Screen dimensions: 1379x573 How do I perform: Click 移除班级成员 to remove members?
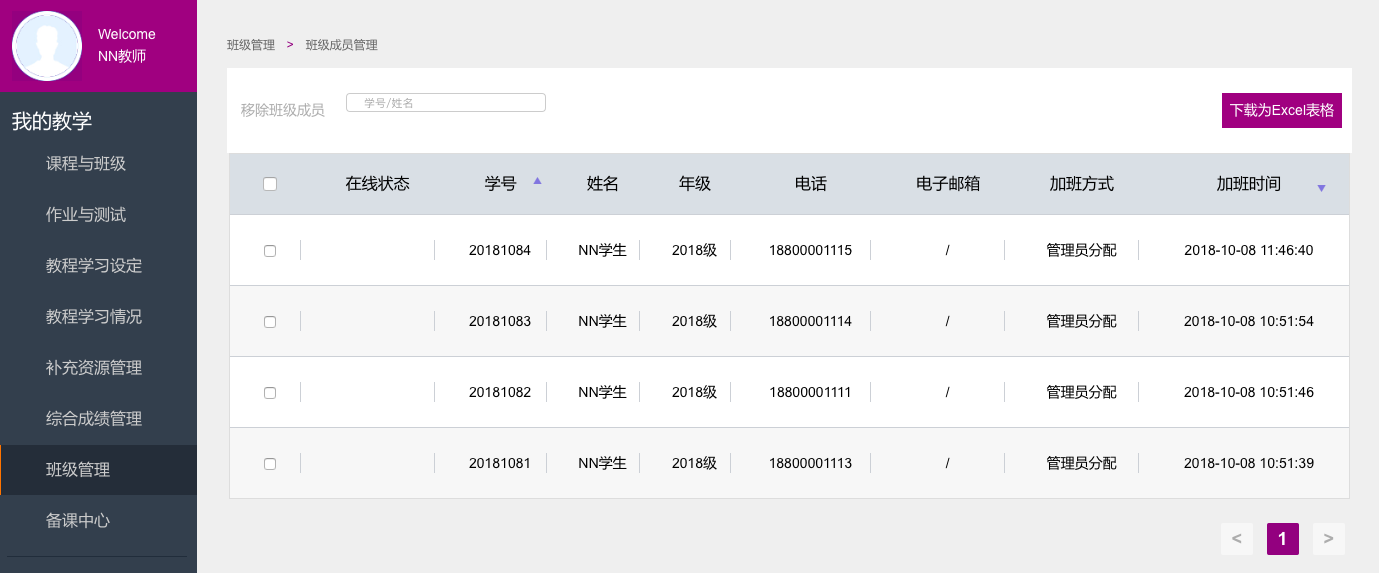pos(283,110)
